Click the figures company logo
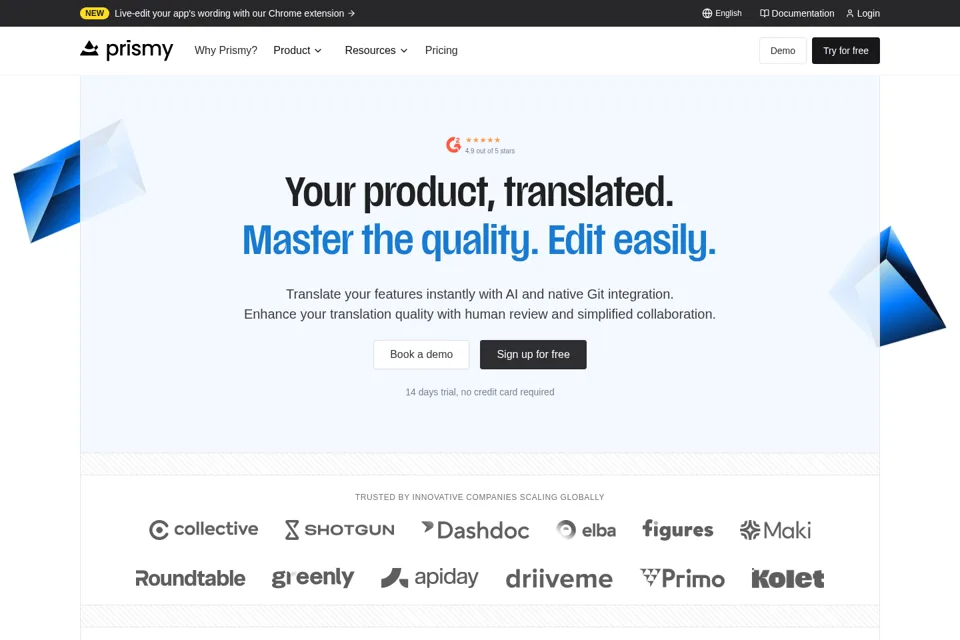 click(678, 529)
